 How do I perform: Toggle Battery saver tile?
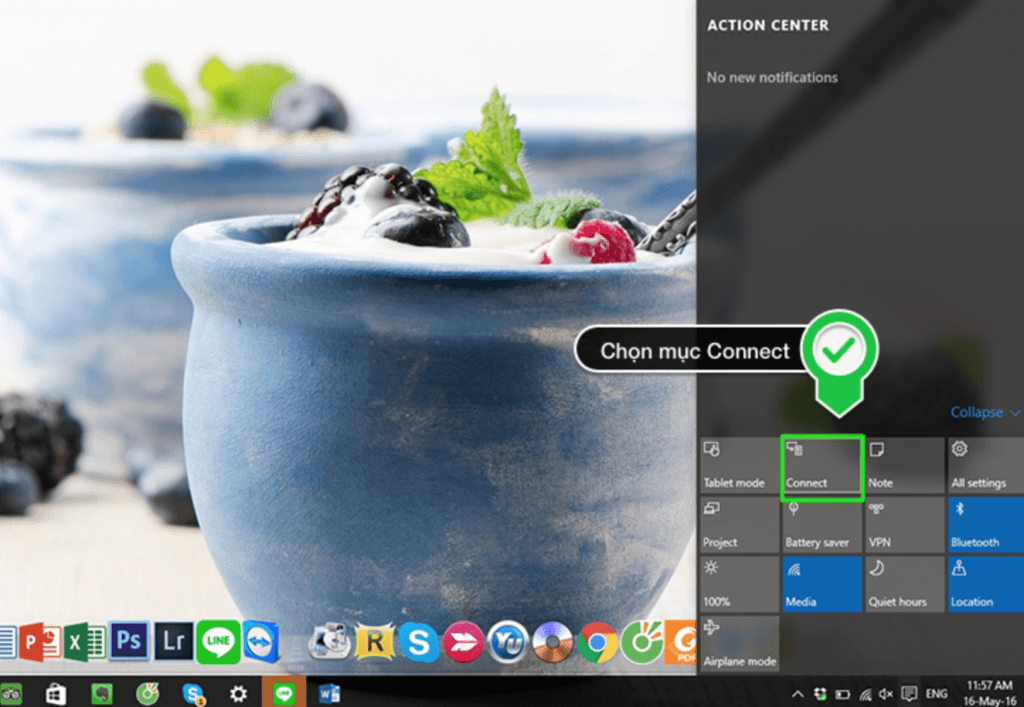822,525
